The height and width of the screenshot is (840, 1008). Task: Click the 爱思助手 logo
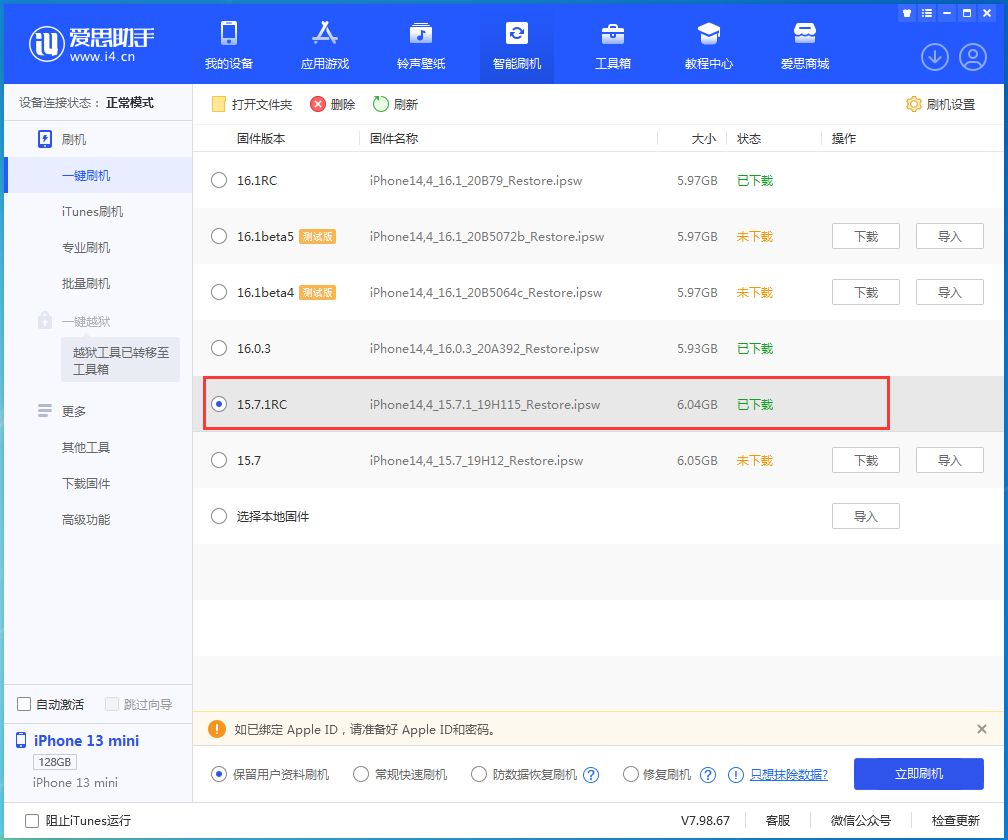click(x=92, y=44)
